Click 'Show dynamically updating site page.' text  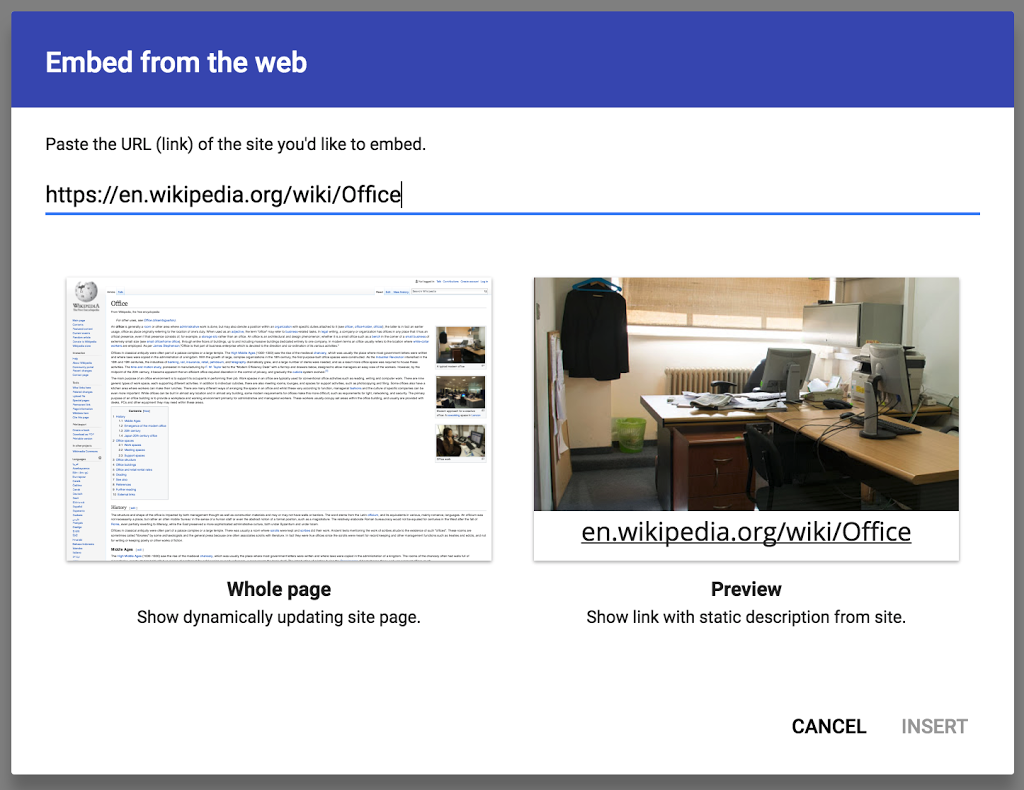(x=279, y=618)
